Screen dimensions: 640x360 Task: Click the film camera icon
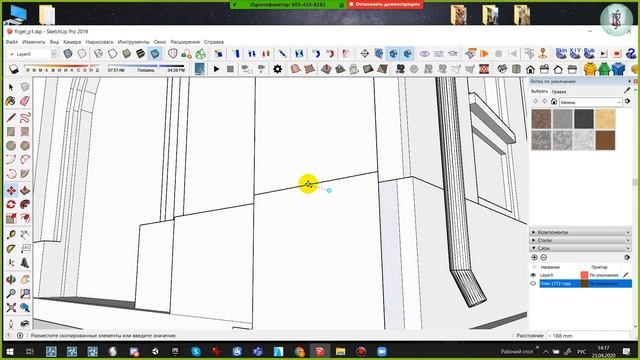point(400,69)
